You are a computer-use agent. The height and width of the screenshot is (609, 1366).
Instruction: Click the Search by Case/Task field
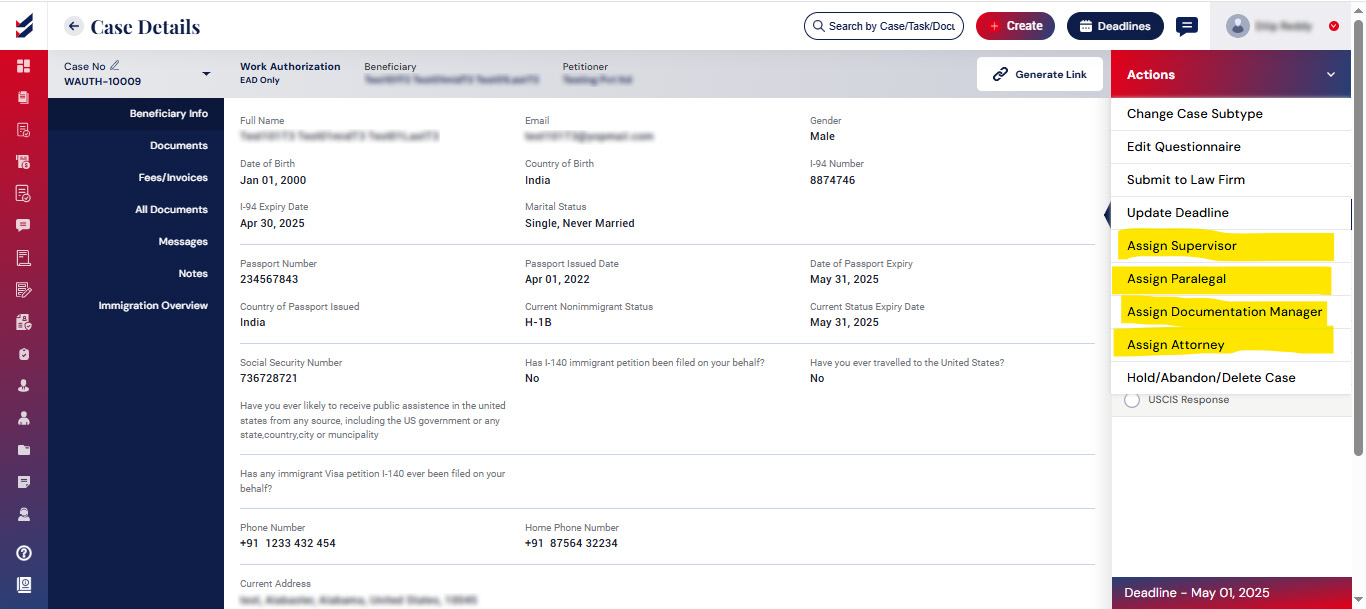pyautogui.click(x=883, y=26)
